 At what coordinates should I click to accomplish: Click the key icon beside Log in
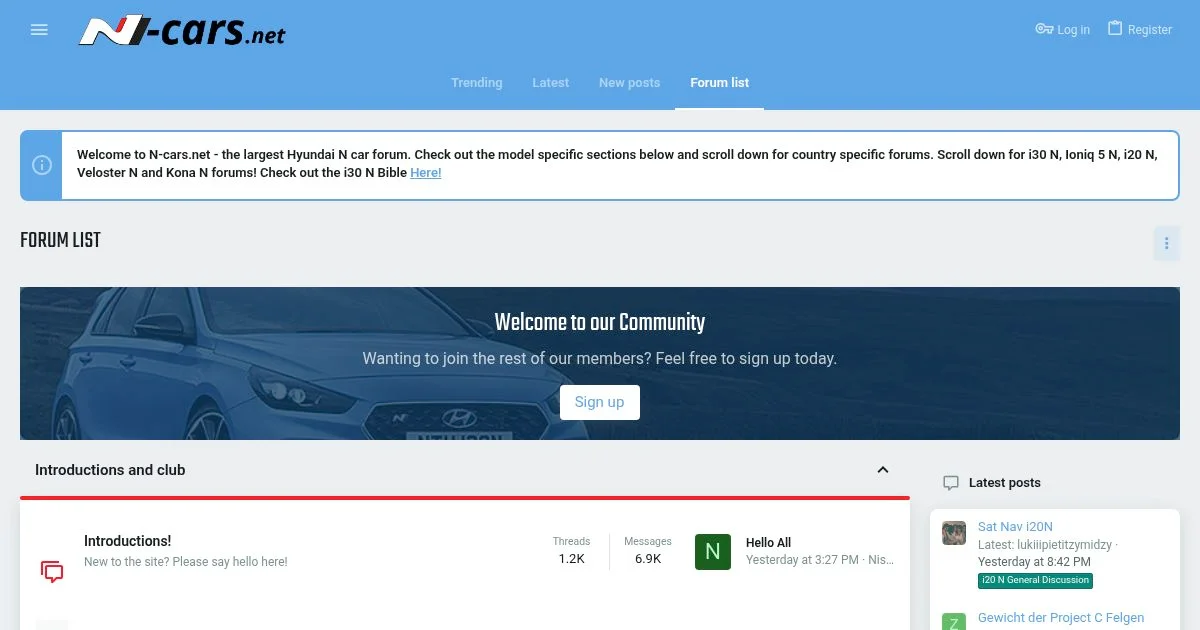coord(1044,29)
